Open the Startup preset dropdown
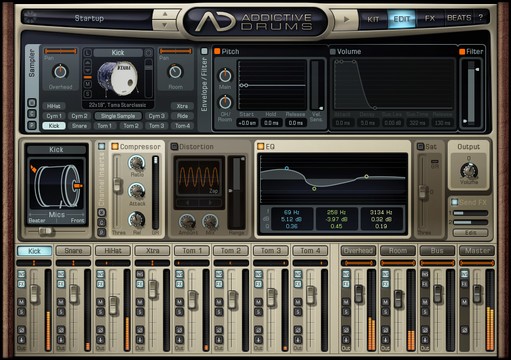The height and width of the screenshot is (360, 511). (89, 18)
